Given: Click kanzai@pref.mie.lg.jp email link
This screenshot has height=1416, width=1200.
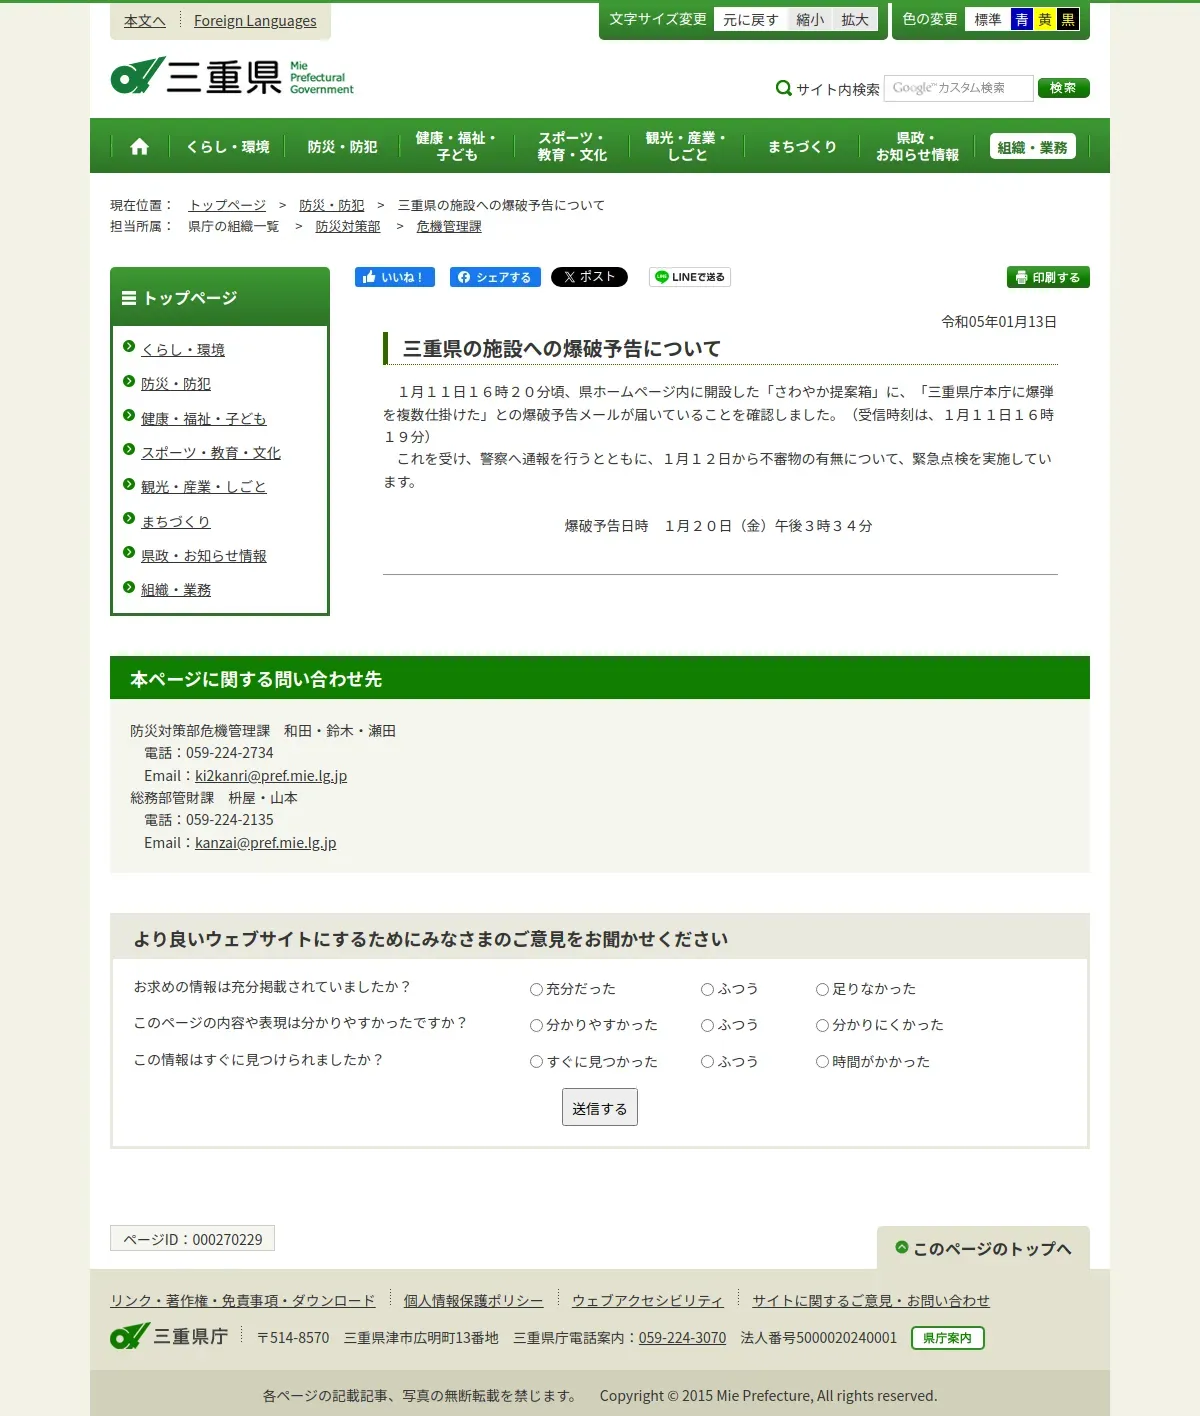Looking at the screenshot, I should click(x=266, y=842).
